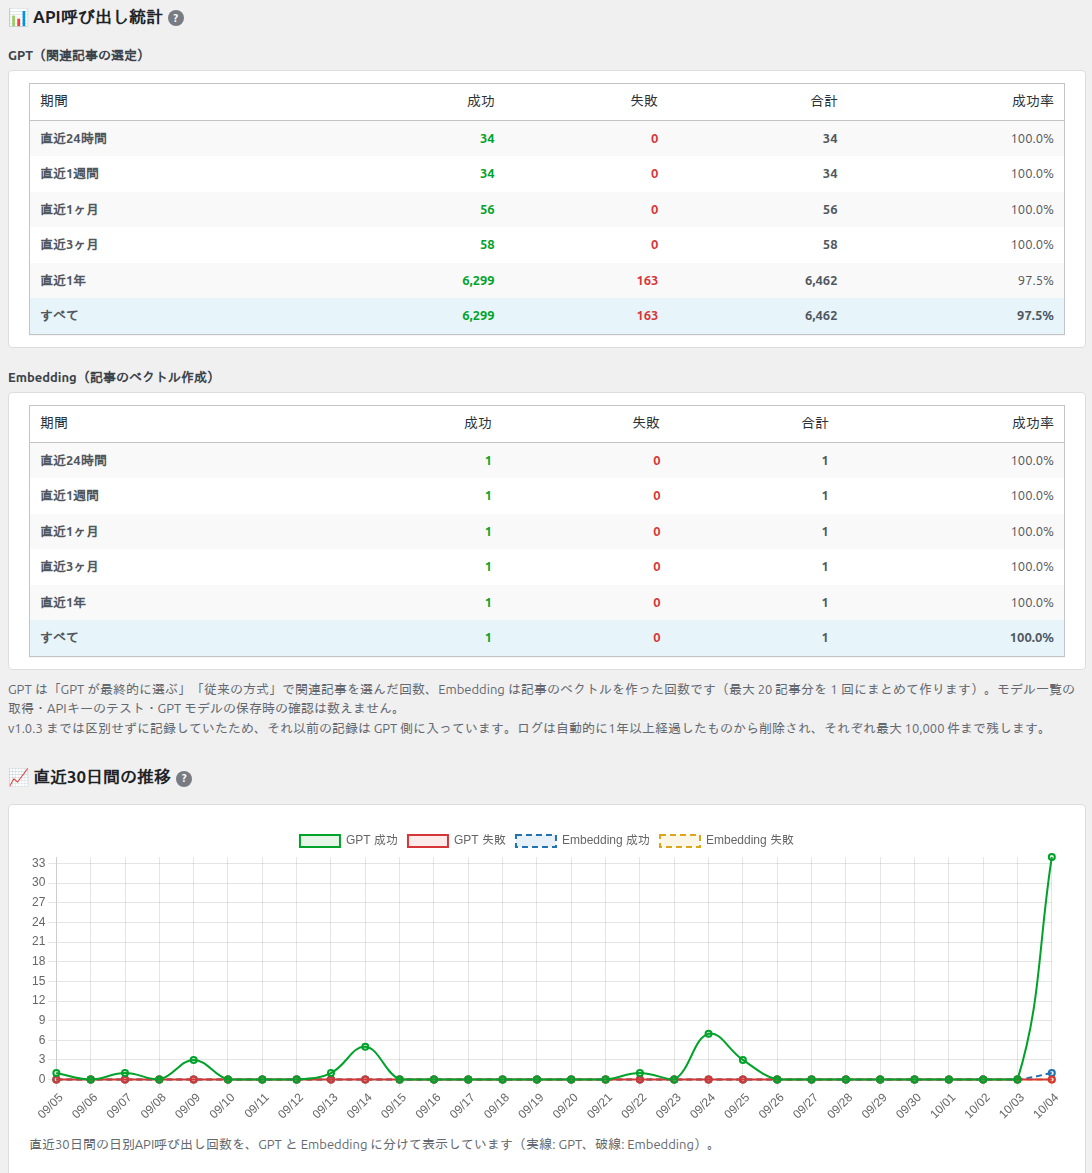This screenshot has height=1173, width=1092.
Task: Click 直近3ヶ月 label in Embedding table
Action: (70, 566)
